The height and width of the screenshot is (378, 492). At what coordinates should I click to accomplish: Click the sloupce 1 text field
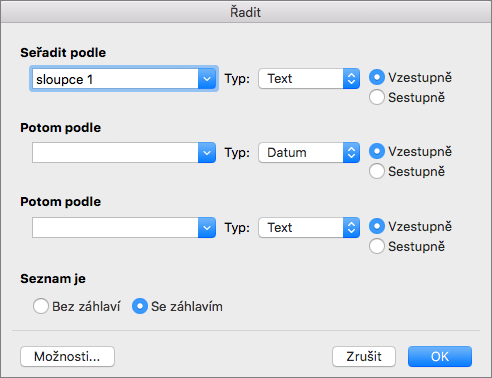coord(115,79)
